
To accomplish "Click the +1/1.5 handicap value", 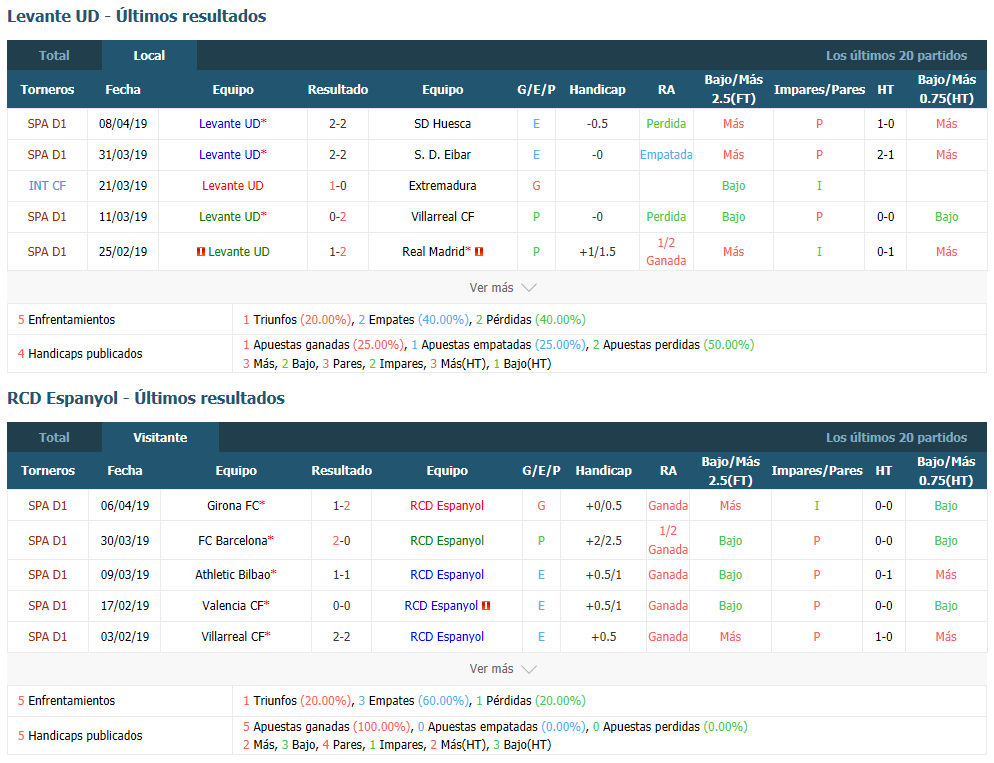I will [x=597, y=252].
